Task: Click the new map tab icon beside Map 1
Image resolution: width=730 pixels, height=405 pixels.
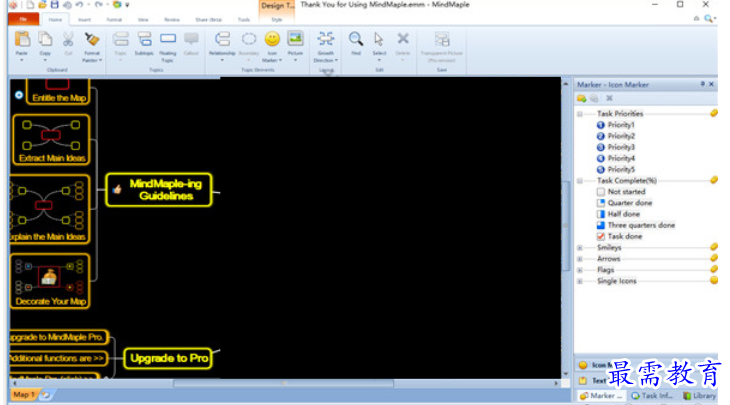Action: [x=46, y=395]
